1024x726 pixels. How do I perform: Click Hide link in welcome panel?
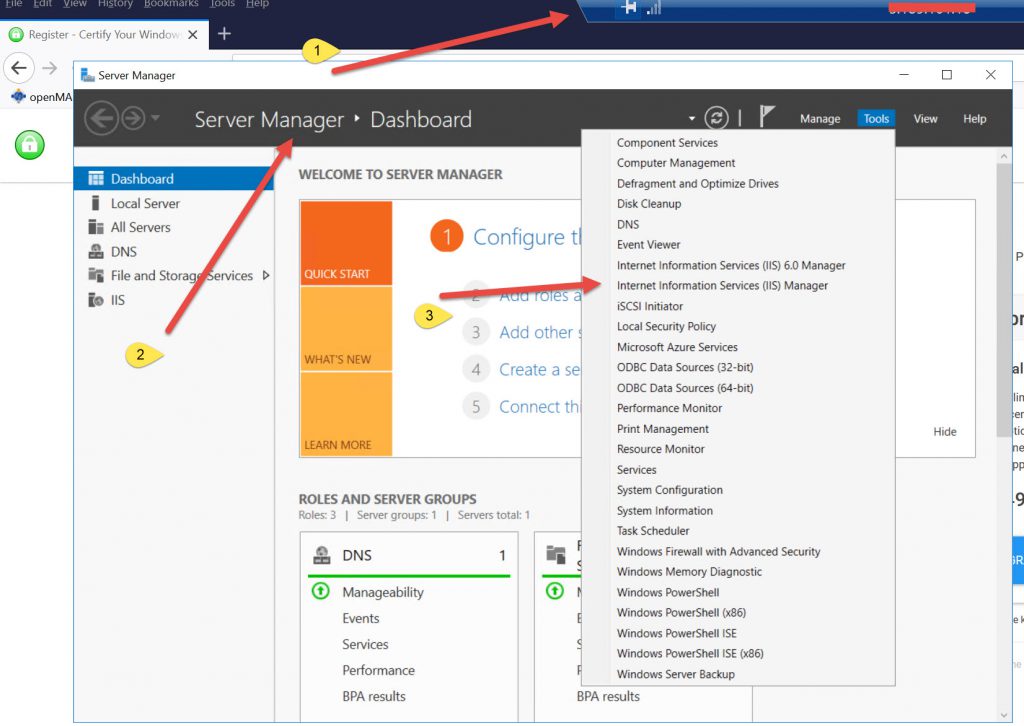tap(944, 432)
